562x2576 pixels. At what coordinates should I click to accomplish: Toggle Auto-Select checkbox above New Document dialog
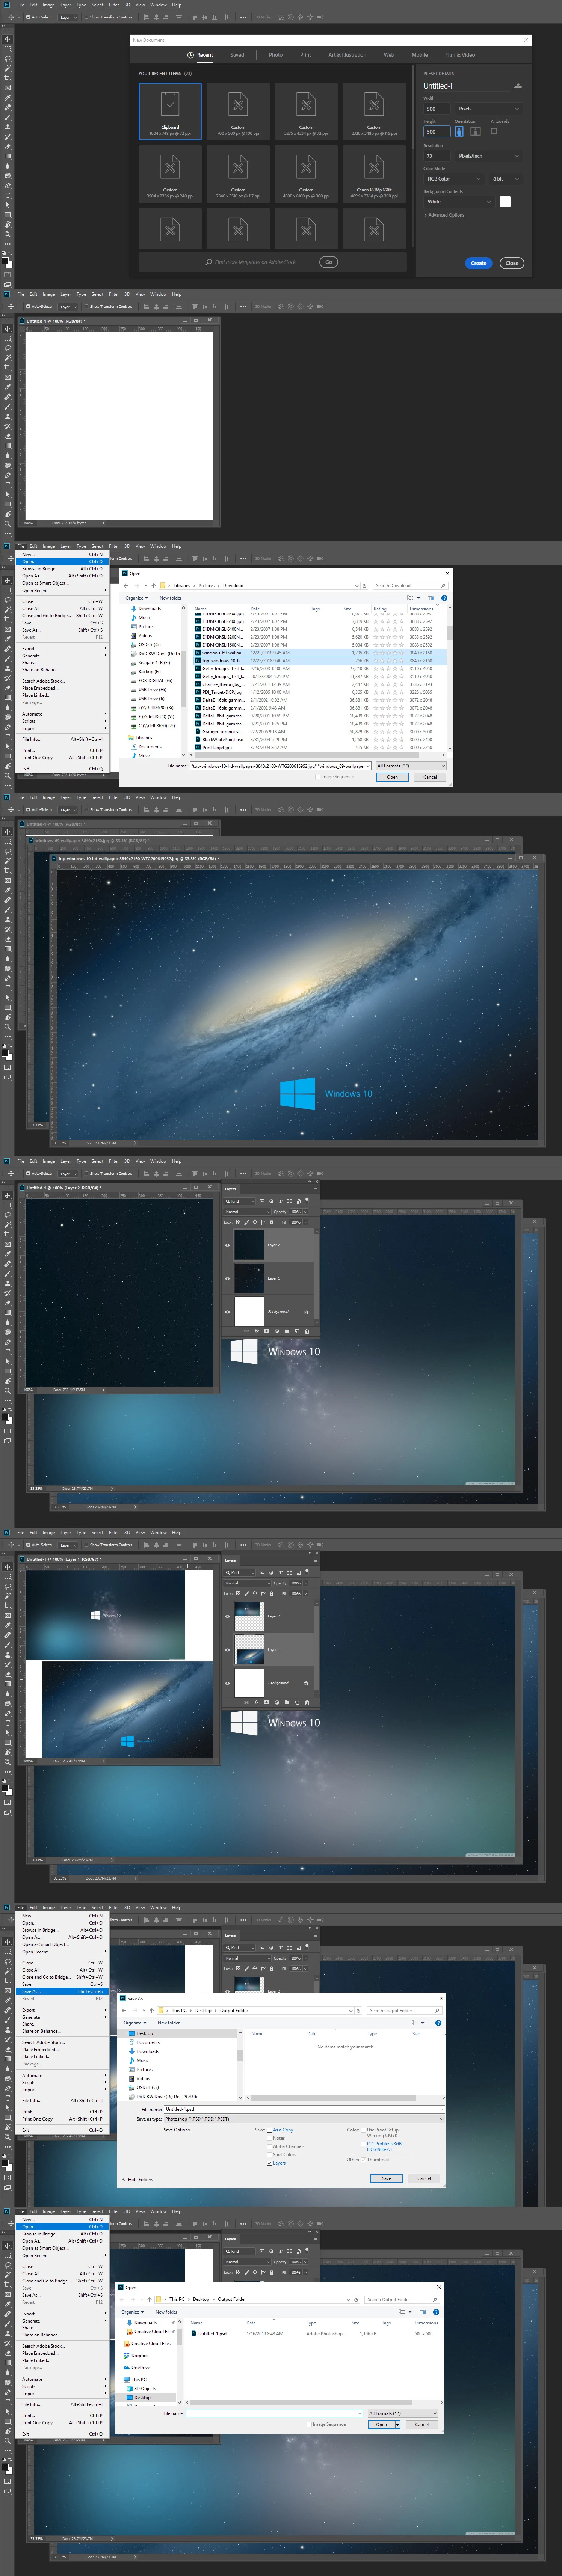[29, 17]
